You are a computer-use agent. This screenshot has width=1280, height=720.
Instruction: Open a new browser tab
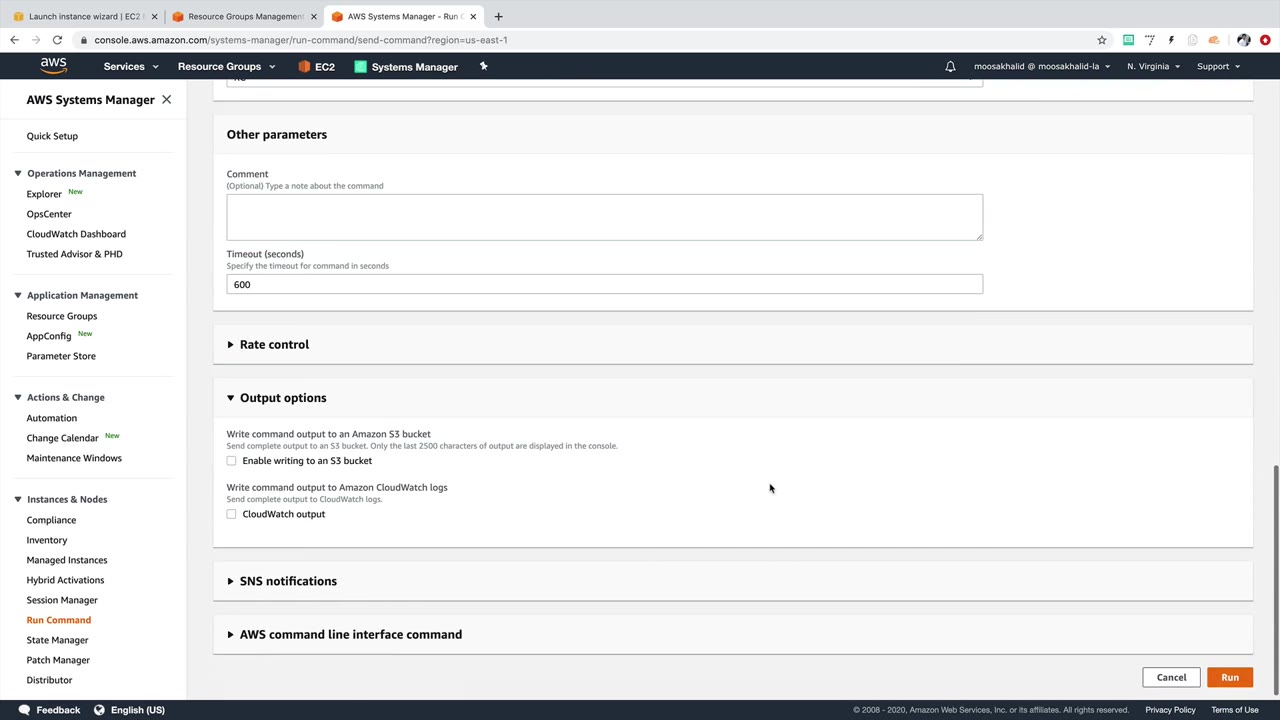pos(498,16)
